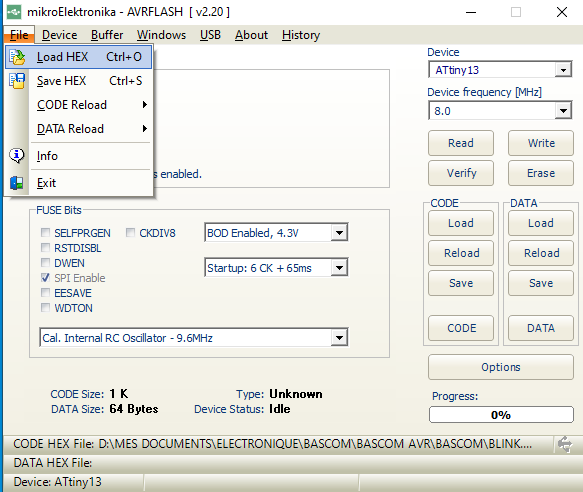The height and width of the screenshot is (492, 583).
Task: Open the Device ATtiny13 dropdown
Action: tap(563, 70)
